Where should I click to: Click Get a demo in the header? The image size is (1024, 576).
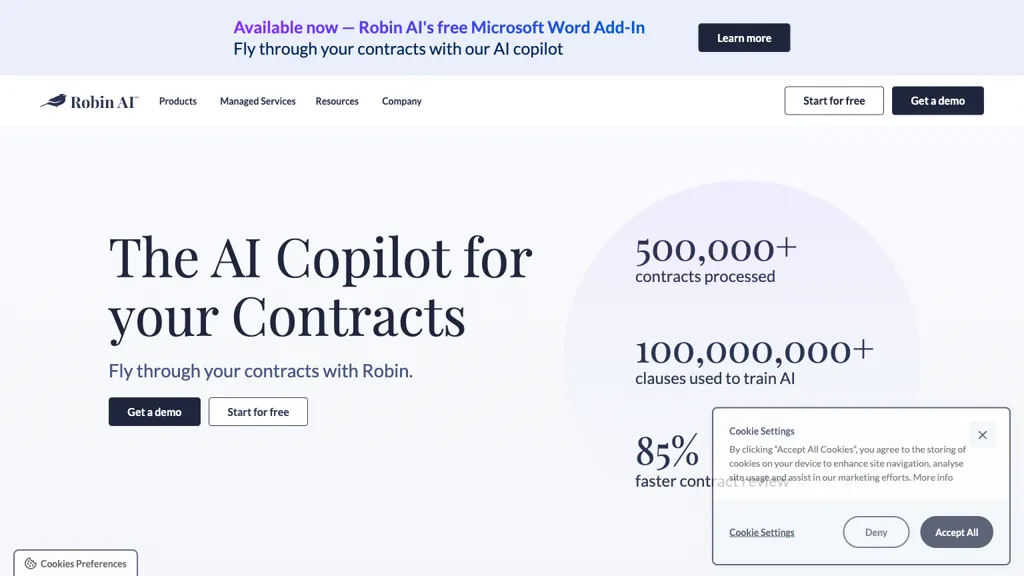(x=937, y=100)
